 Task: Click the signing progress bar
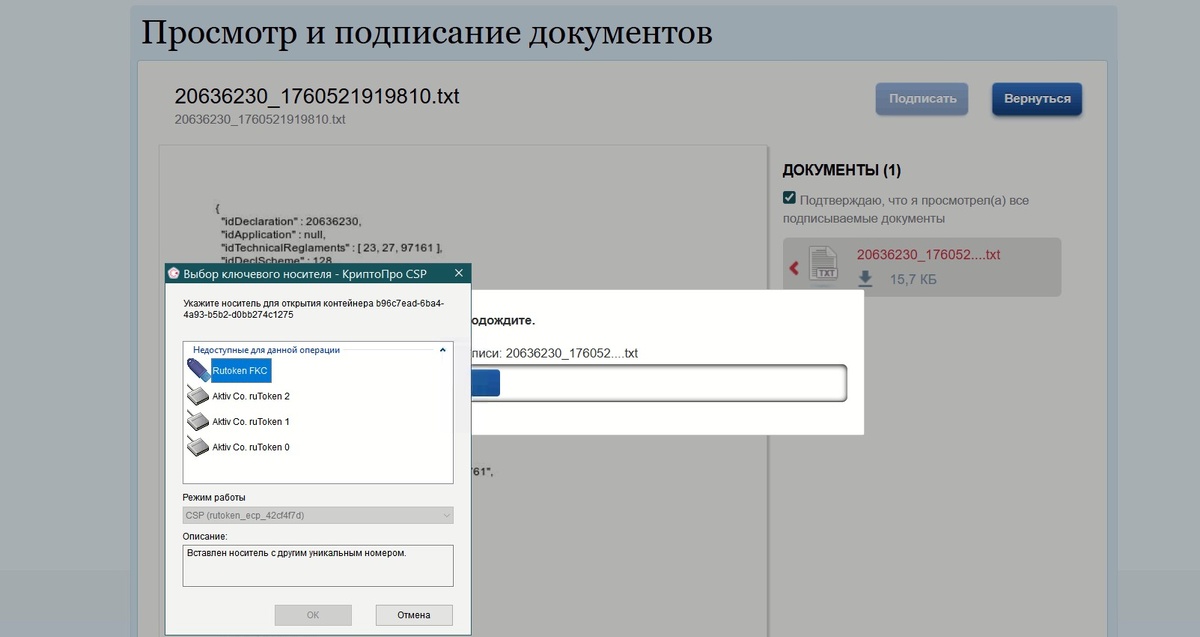[660, 383]
